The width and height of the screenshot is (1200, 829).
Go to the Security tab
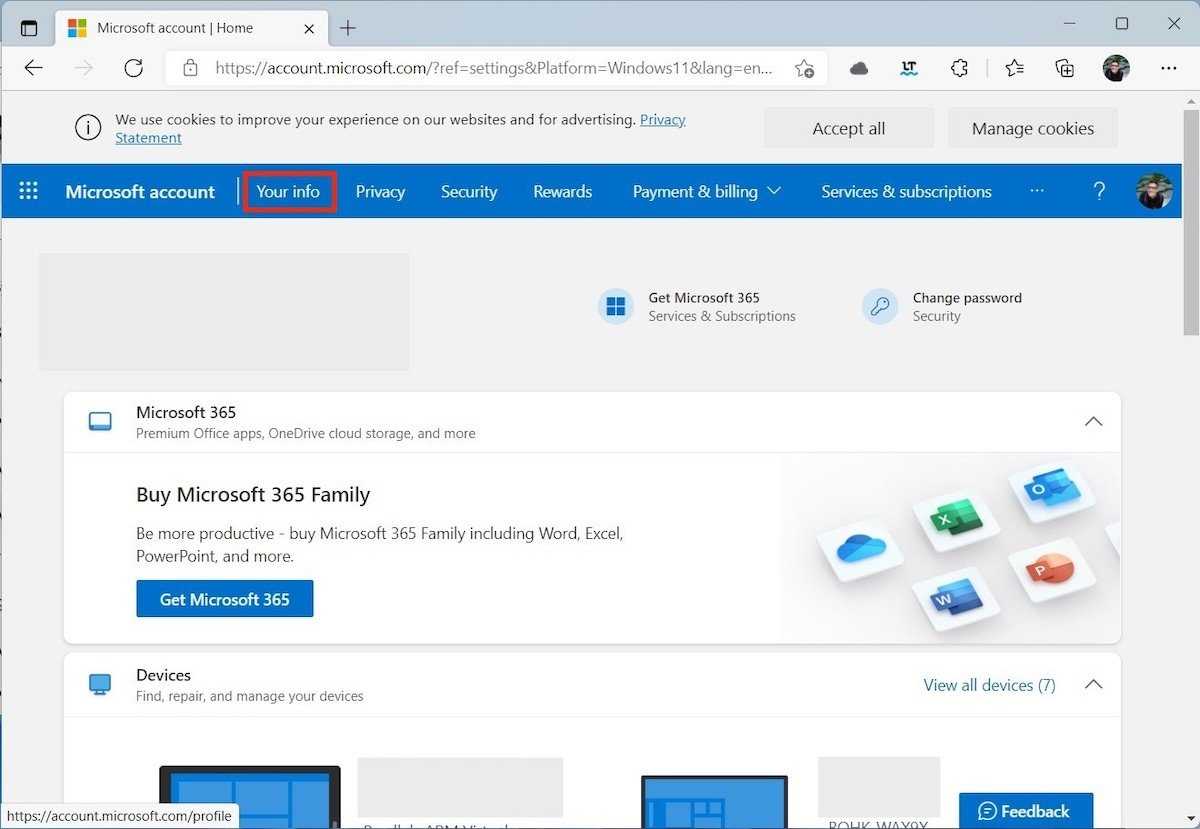coord(468,191)
